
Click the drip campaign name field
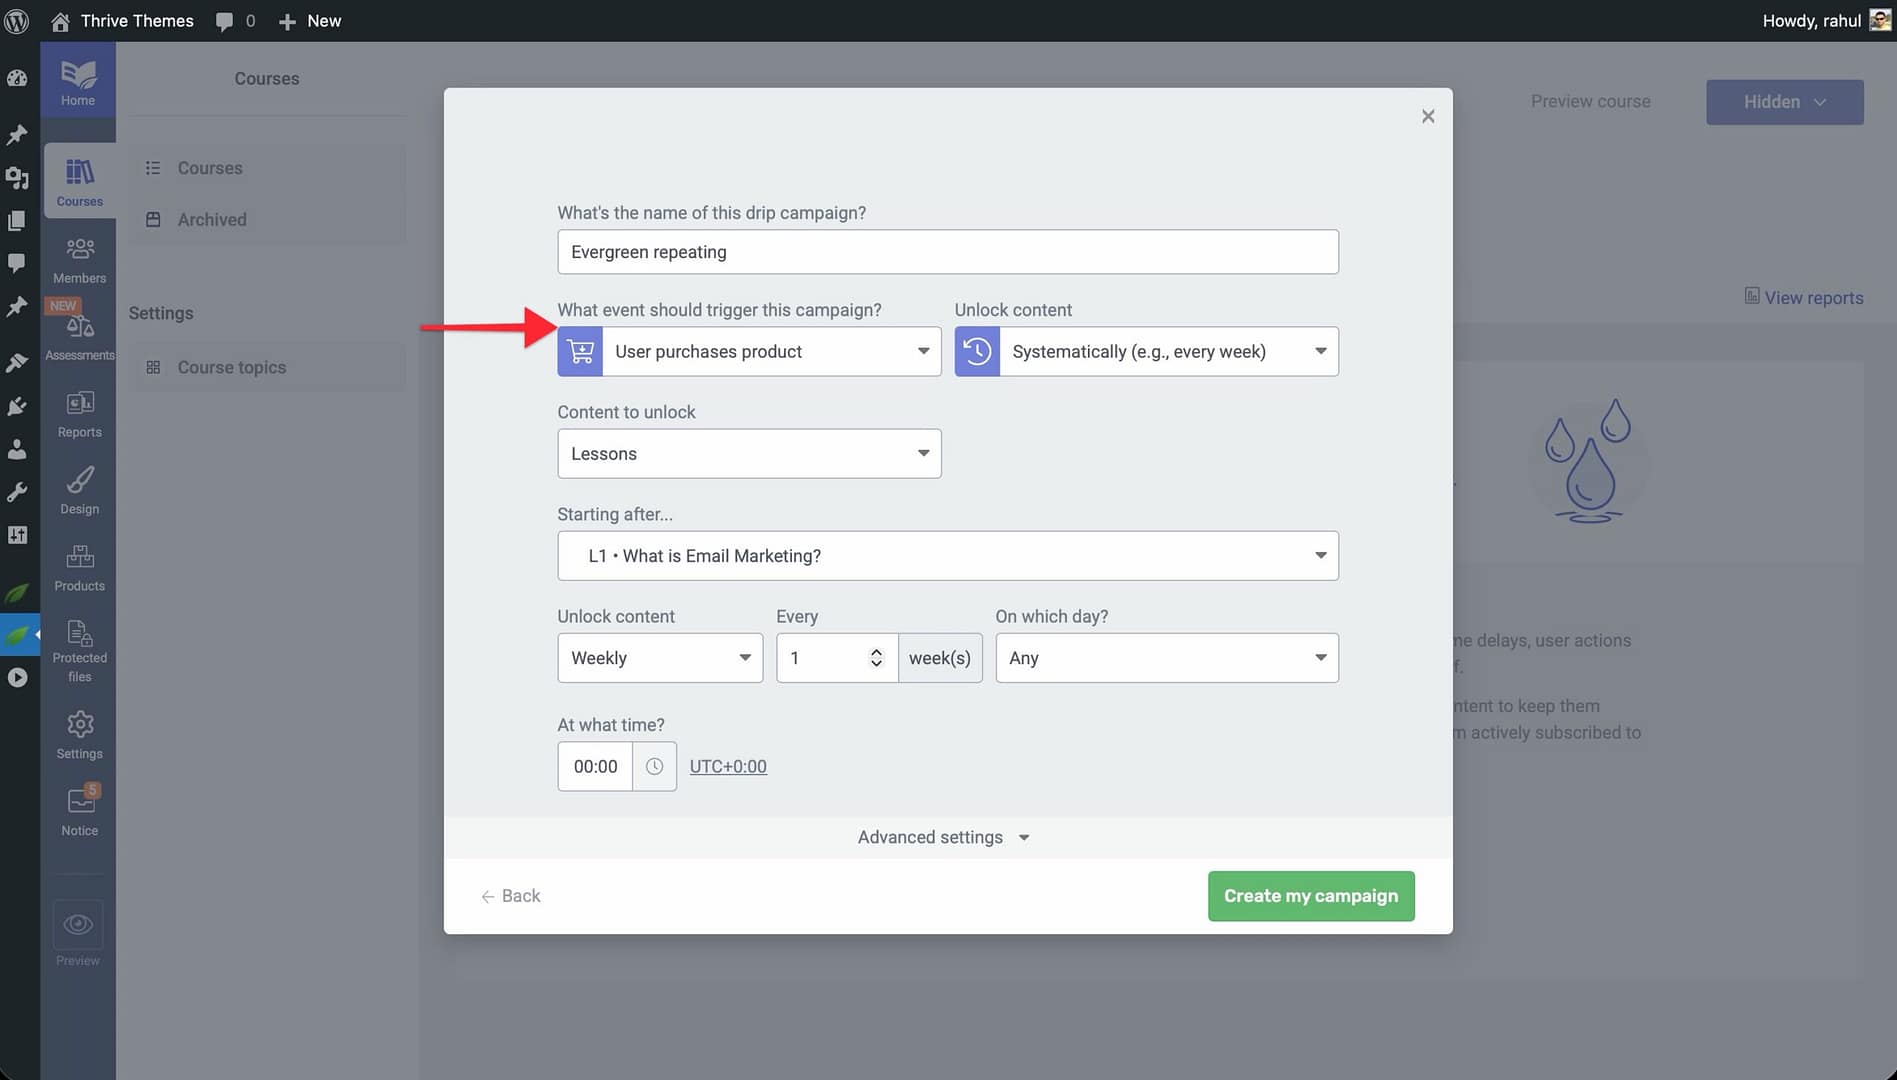[x=947, y=252]
